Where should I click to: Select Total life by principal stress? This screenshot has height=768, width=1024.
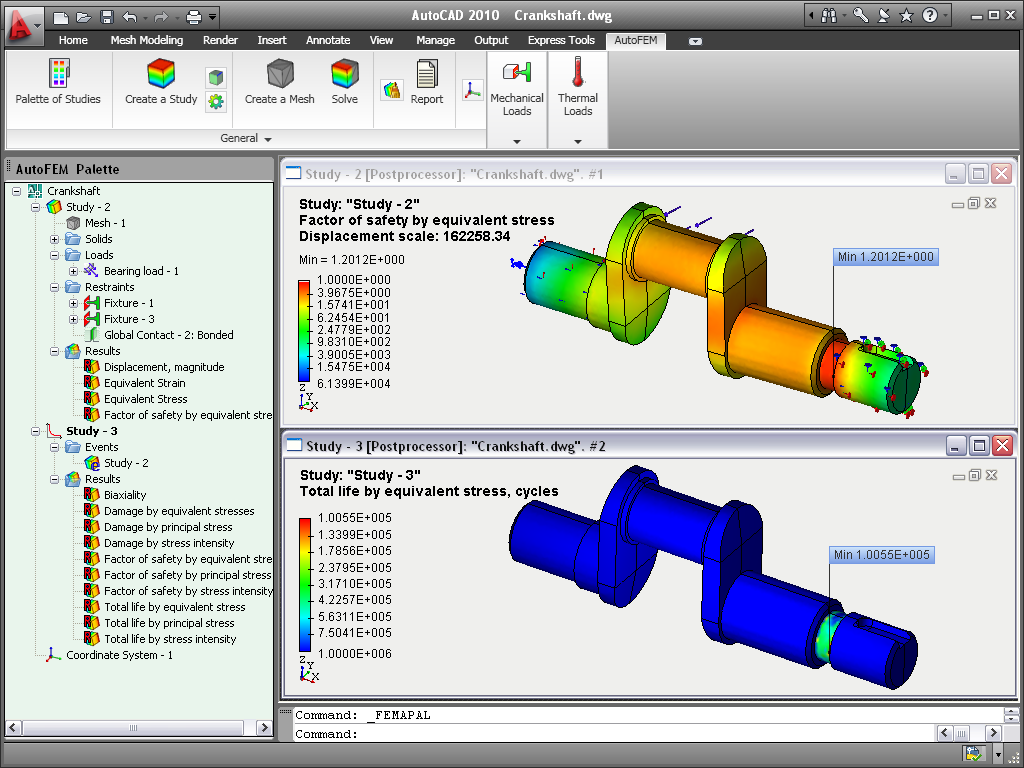click(169, 623)
